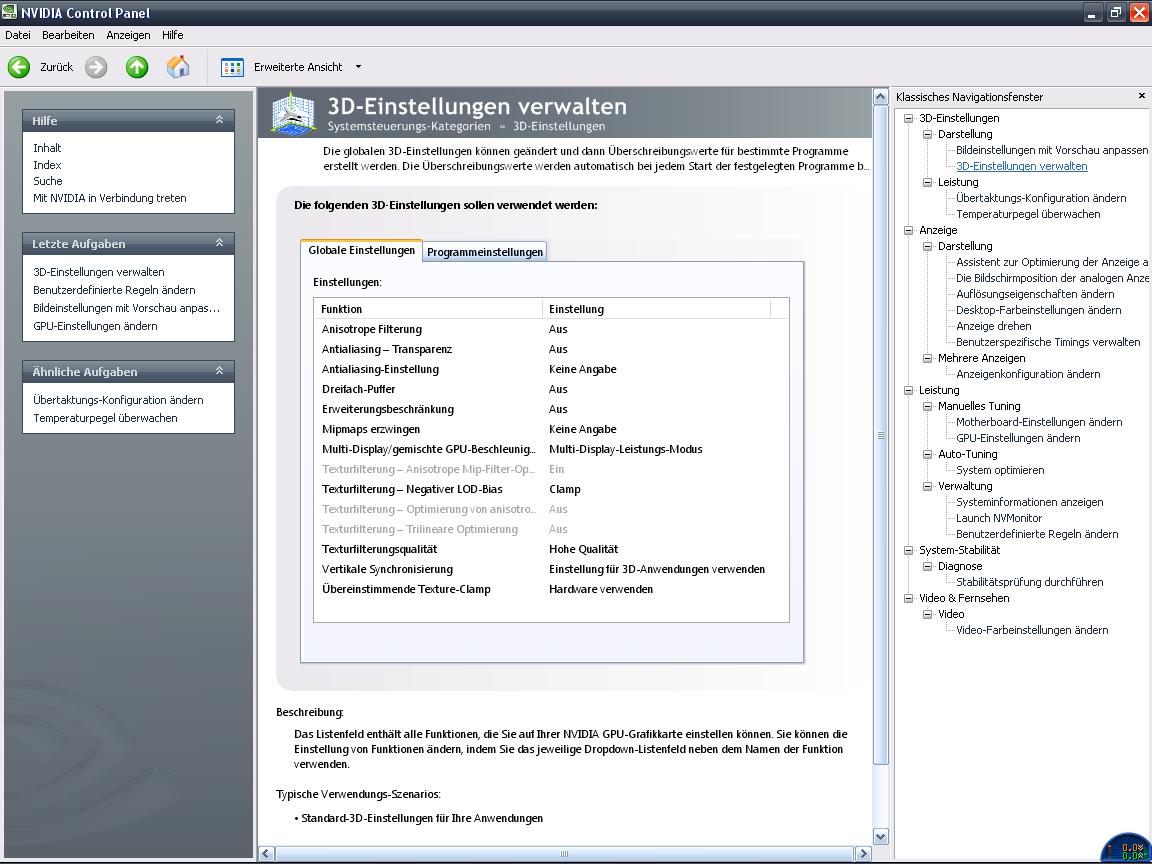This screenshot has width=1152, height=864.
Task: Click the green up arrow icon
Action: click(x=137, y=67)
